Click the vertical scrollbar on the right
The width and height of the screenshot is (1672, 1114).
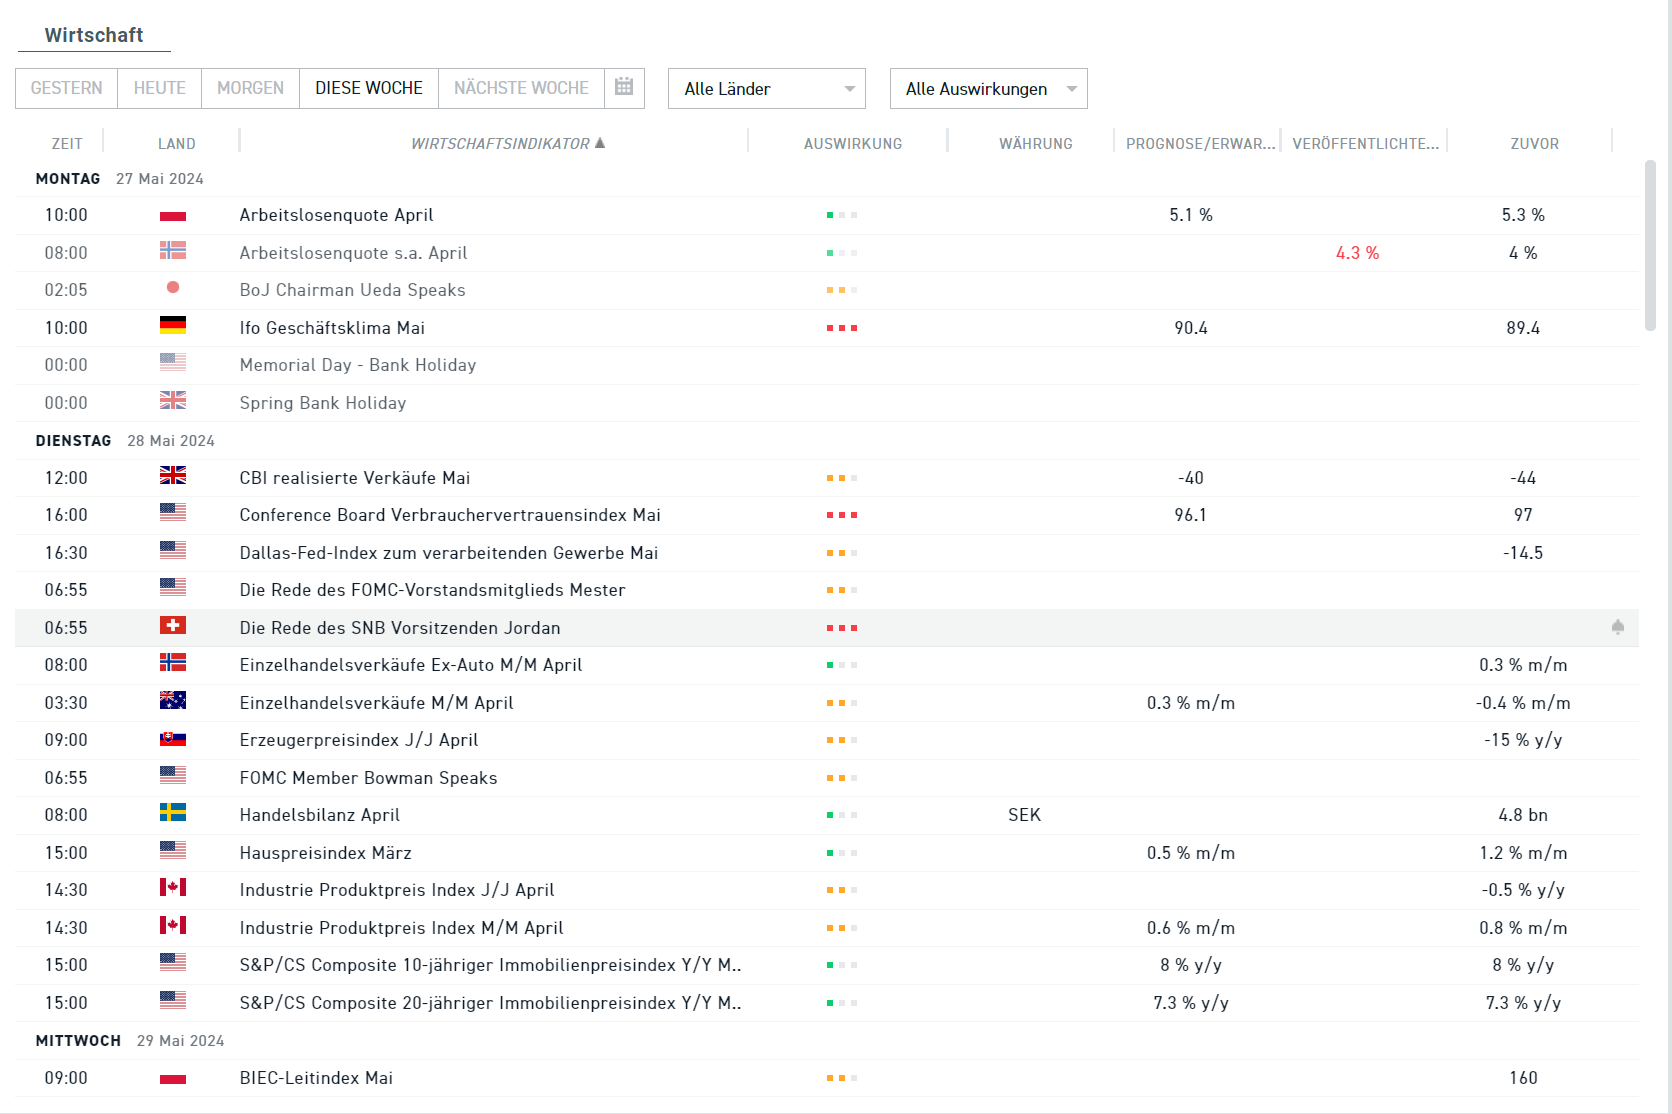coord(1650,245)
